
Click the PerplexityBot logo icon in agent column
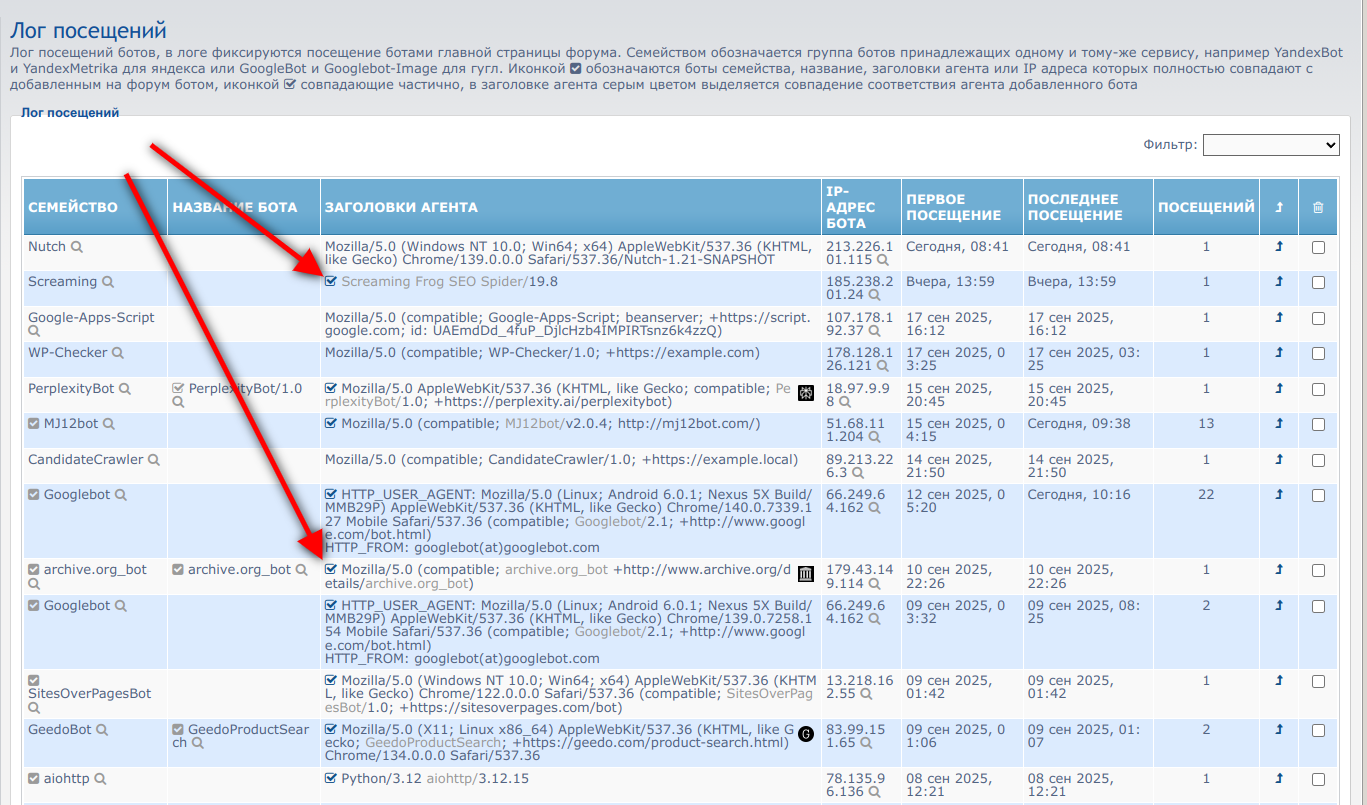[x=806, y=393]
